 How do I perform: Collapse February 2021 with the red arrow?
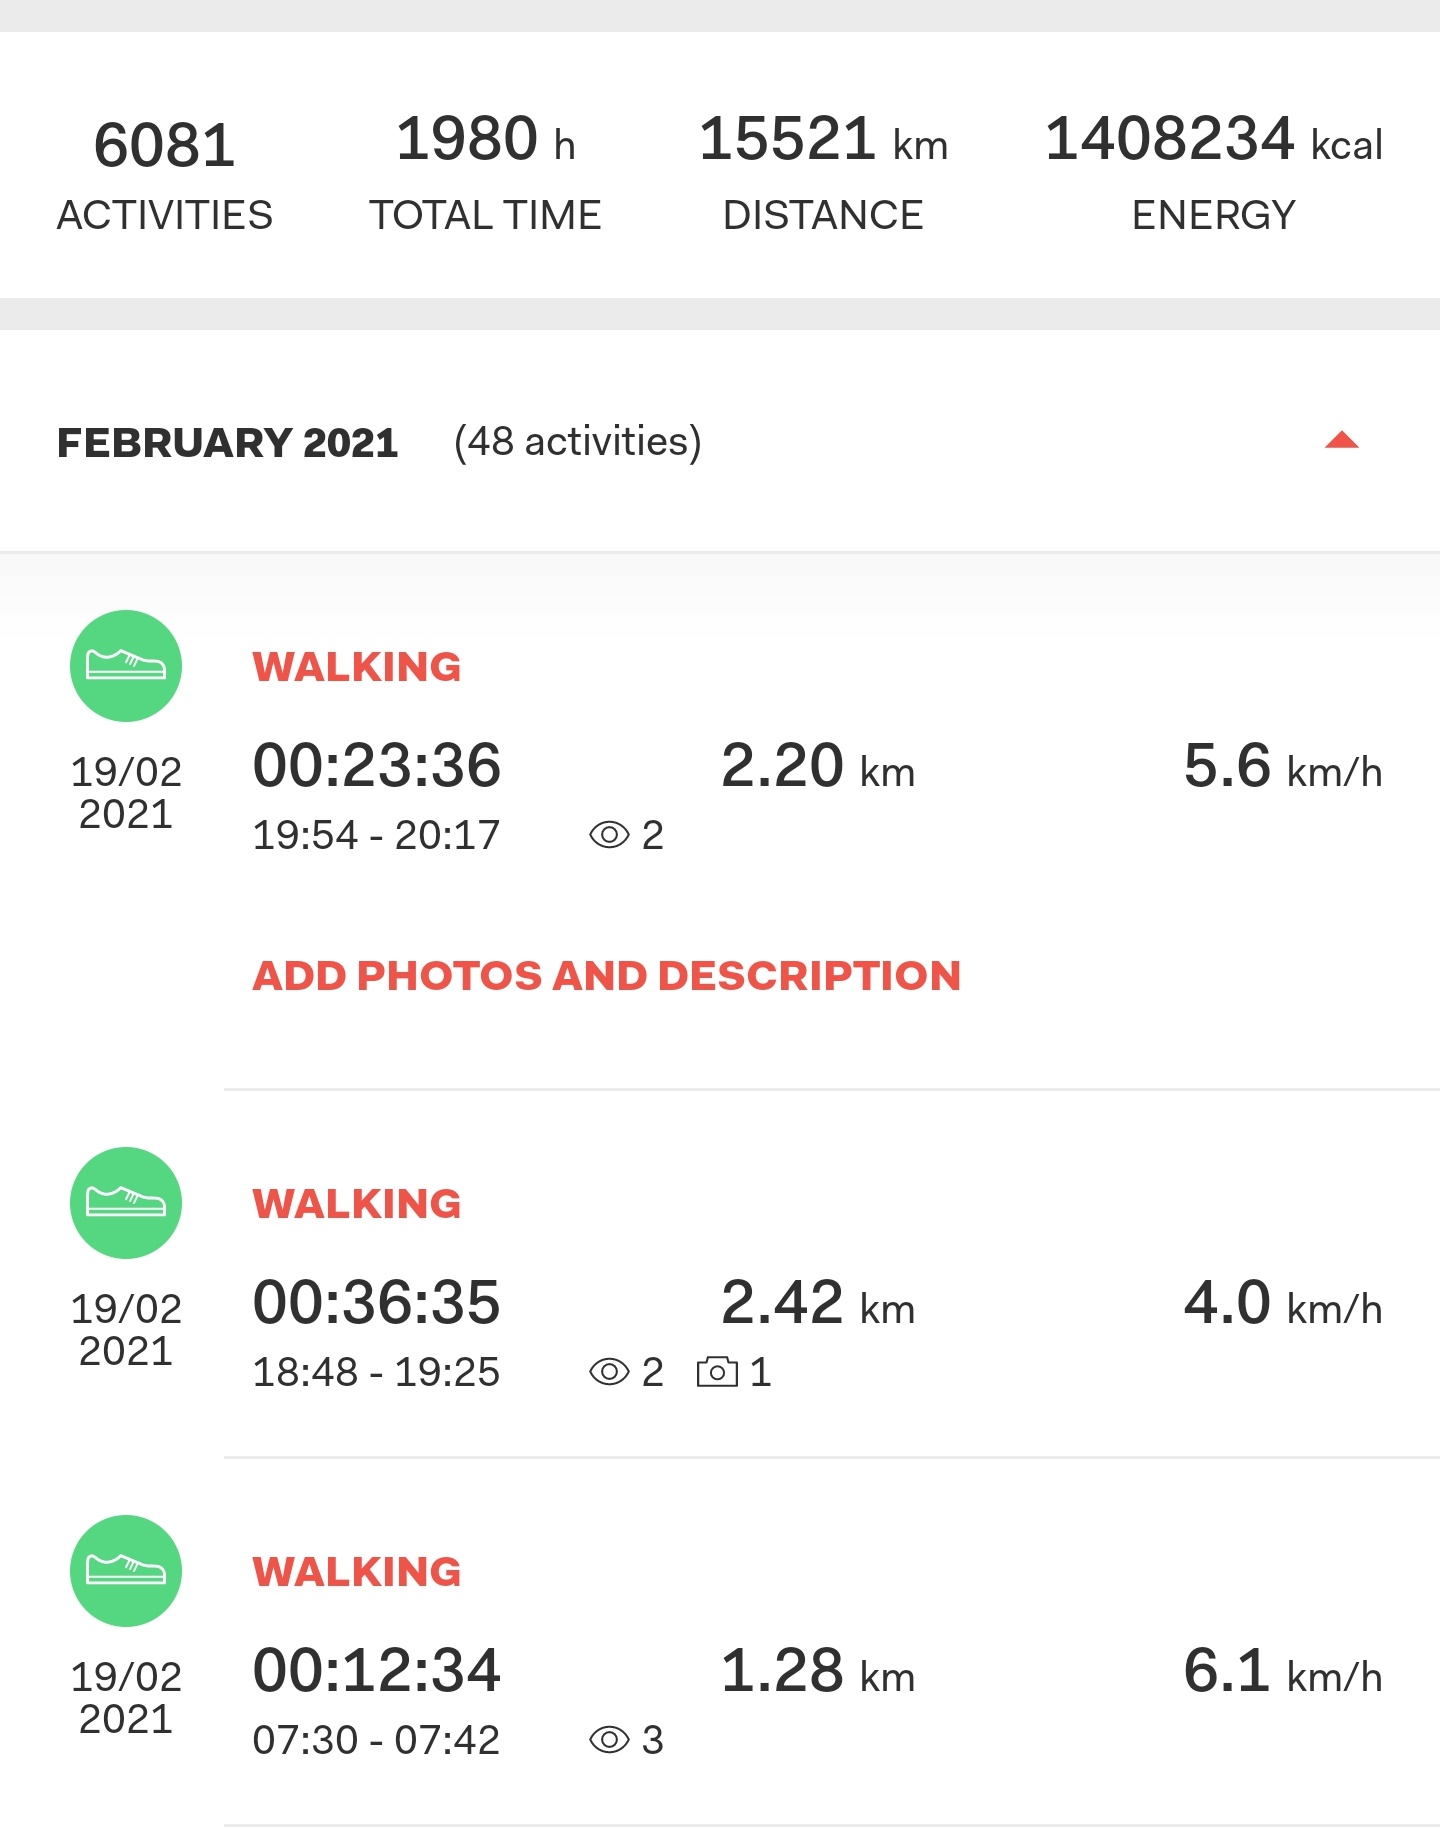click(x=1341, y=440)
